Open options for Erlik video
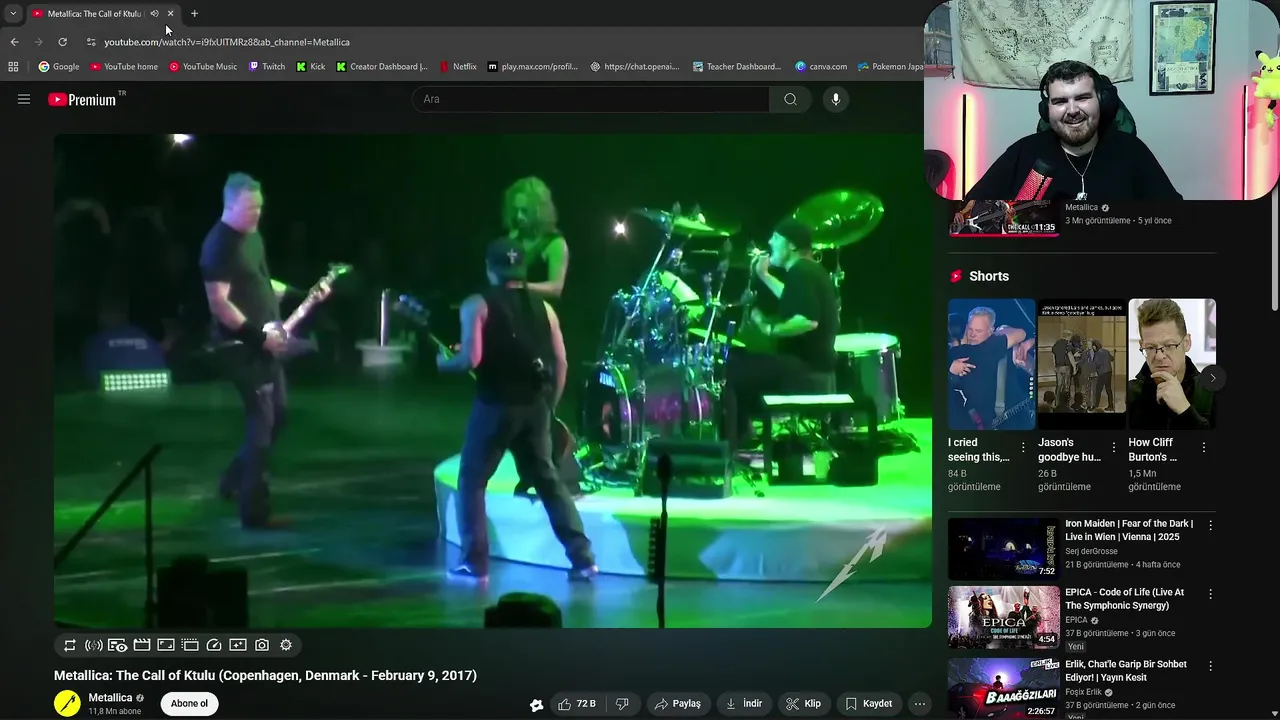Screen dimensions: 1280x720 1210,666
